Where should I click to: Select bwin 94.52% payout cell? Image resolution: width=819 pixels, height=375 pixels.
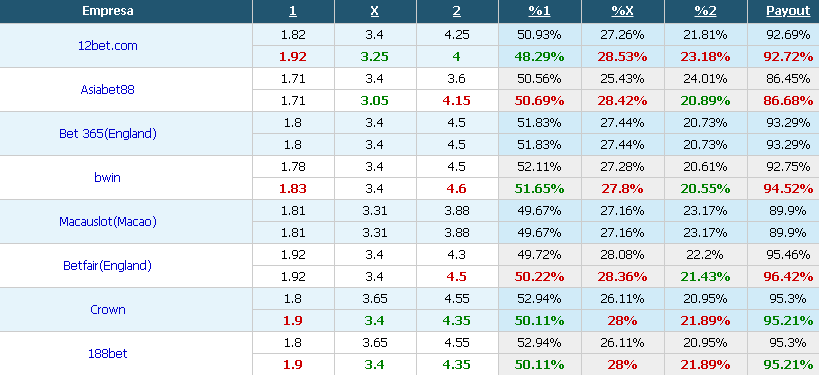tap(788, 189)
